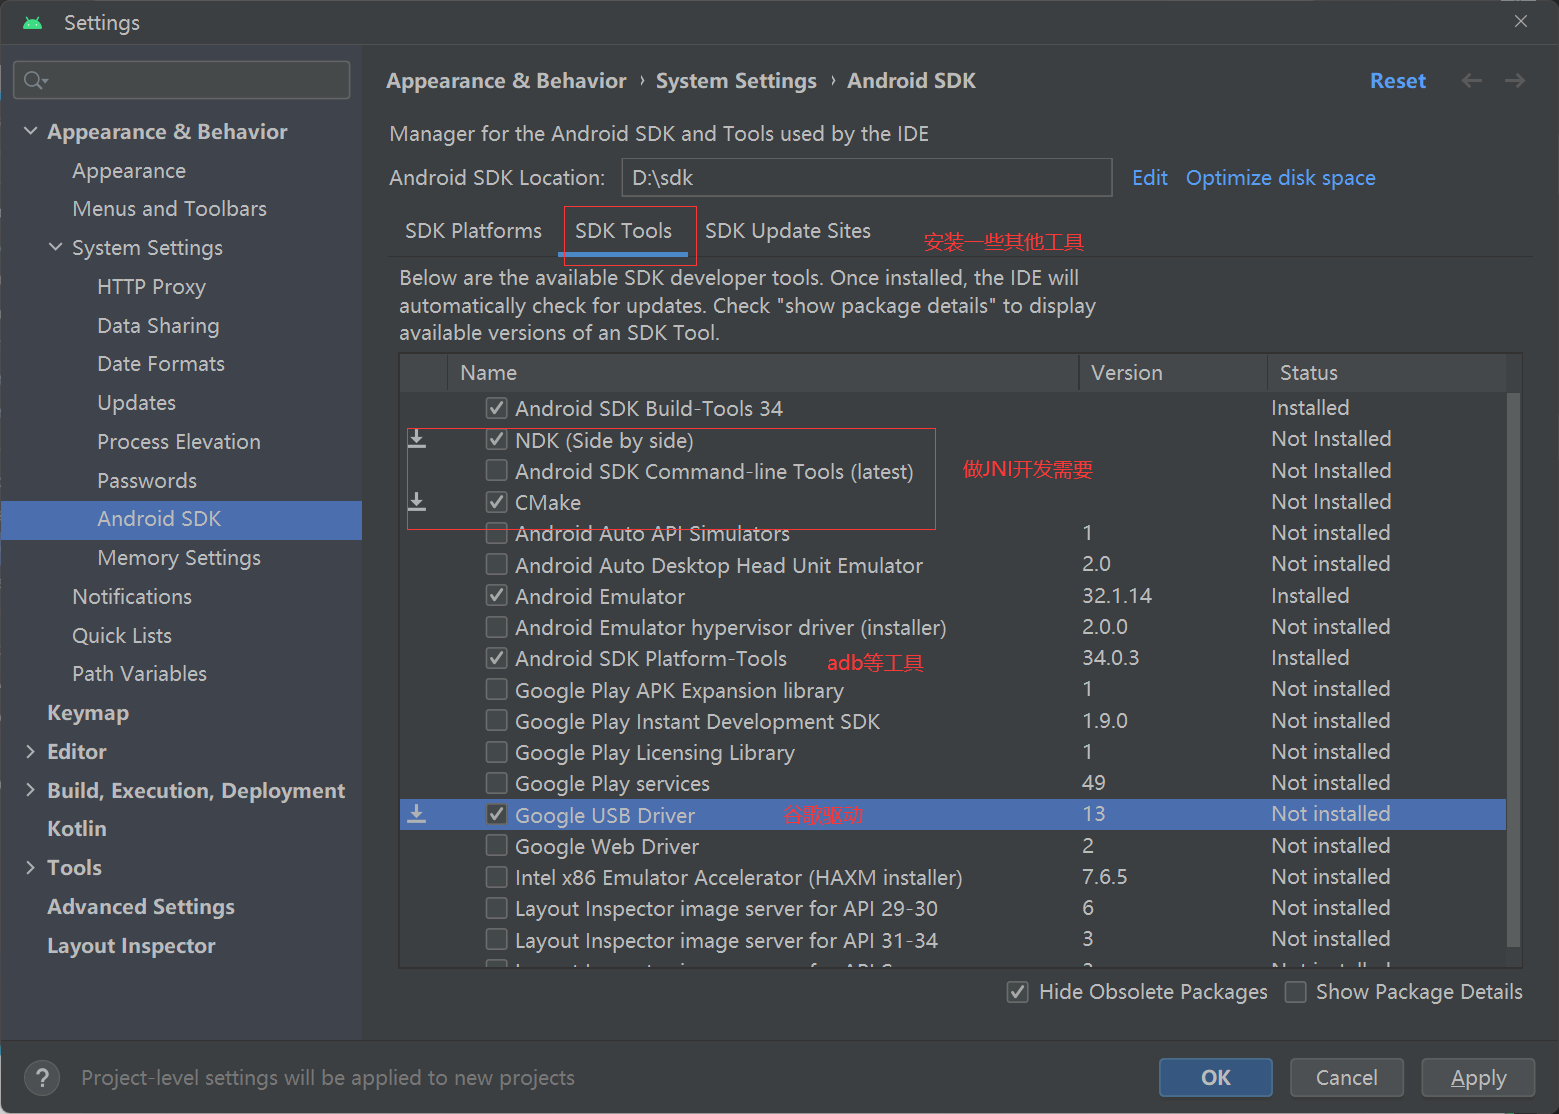
Task: Switch to the SDK Platforms tab
Action: (473, 231)
